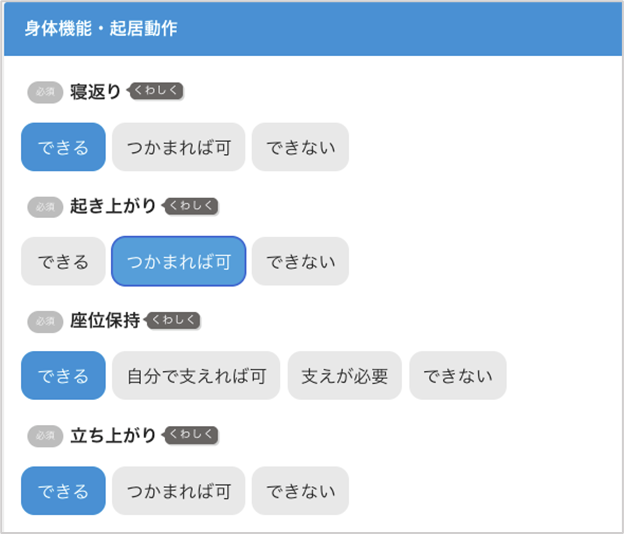Click the 必須 badge beside 座位保持
This screenshot has width=624, height=534.
pos(45,321)
